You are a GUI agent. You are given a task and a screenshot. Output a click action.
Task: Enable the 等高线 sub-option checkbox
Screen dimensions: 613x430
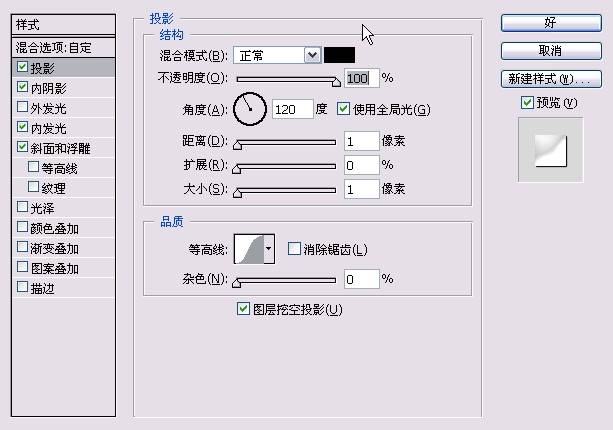[x=34, y=167]
